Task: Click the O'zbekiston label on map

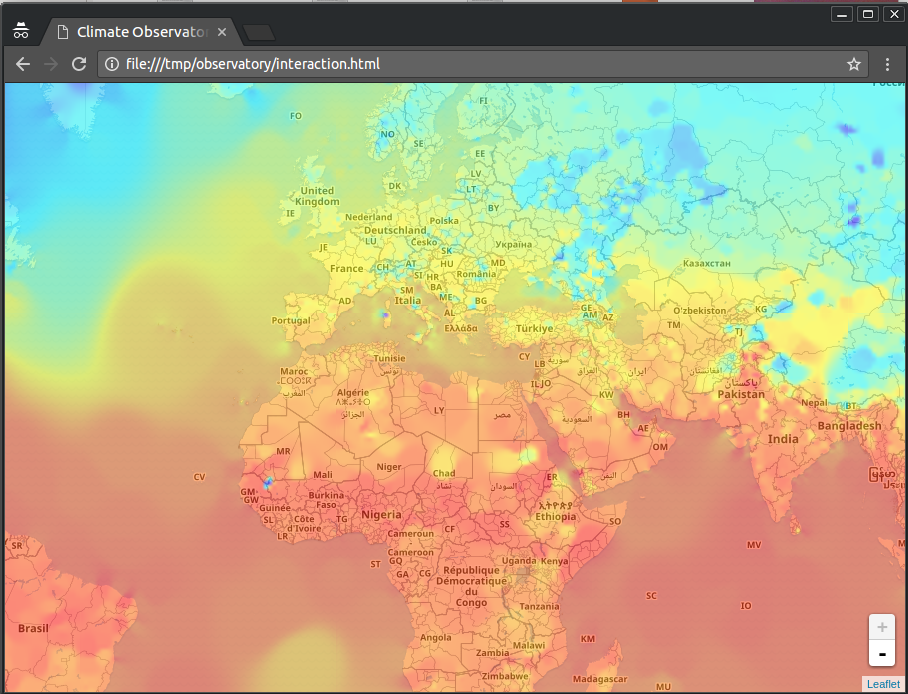Action: click(699, 311)
